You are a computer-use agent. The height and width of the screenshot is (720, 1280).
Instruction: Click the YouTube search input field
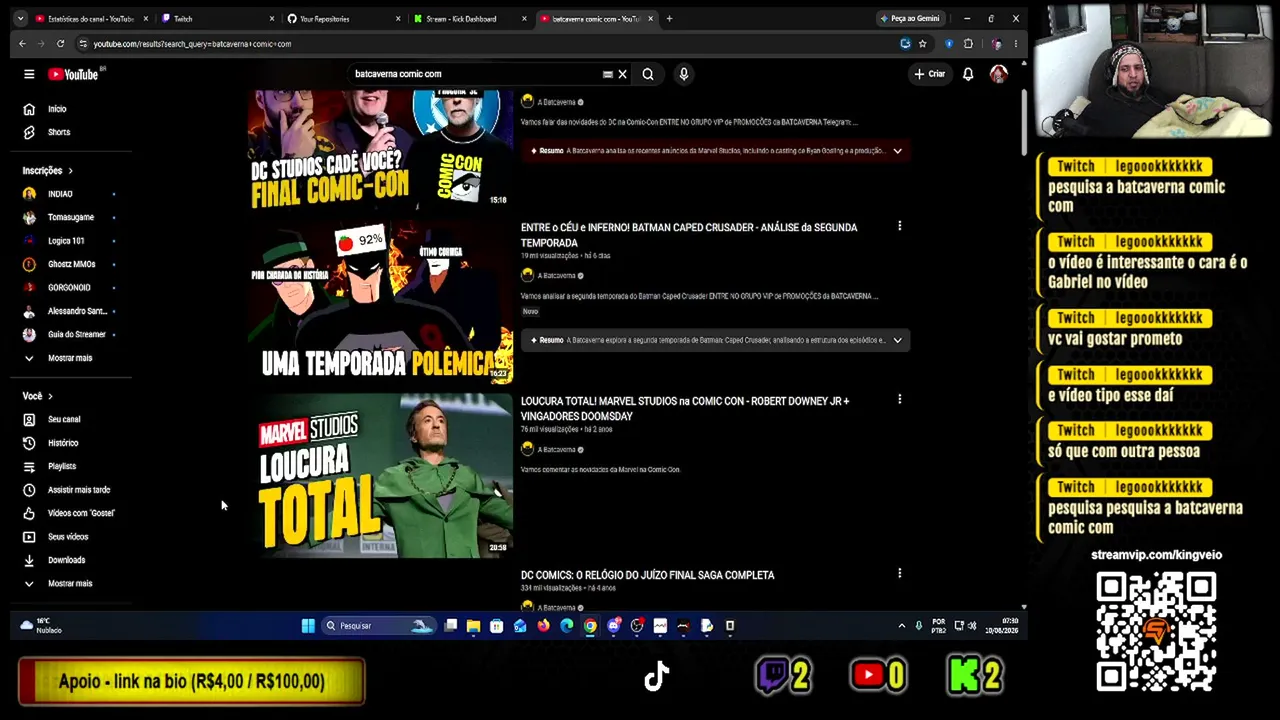pos(475,74)
